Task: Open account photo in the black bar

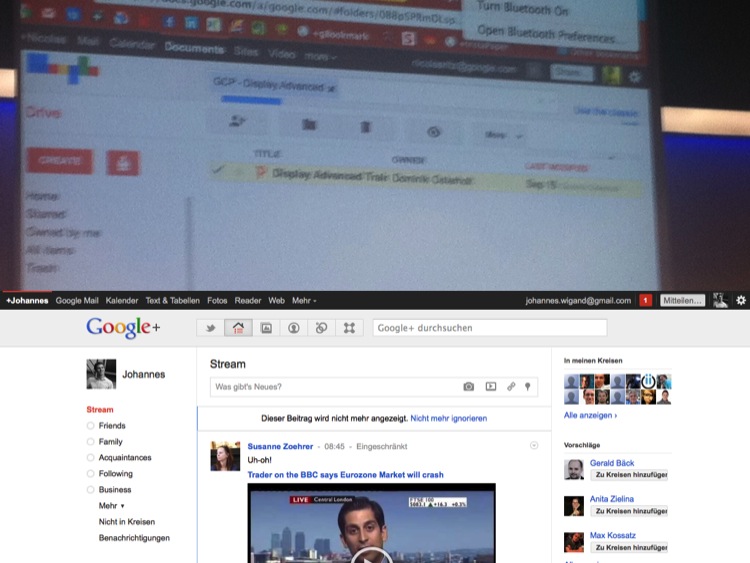Action: coord(720,300)
